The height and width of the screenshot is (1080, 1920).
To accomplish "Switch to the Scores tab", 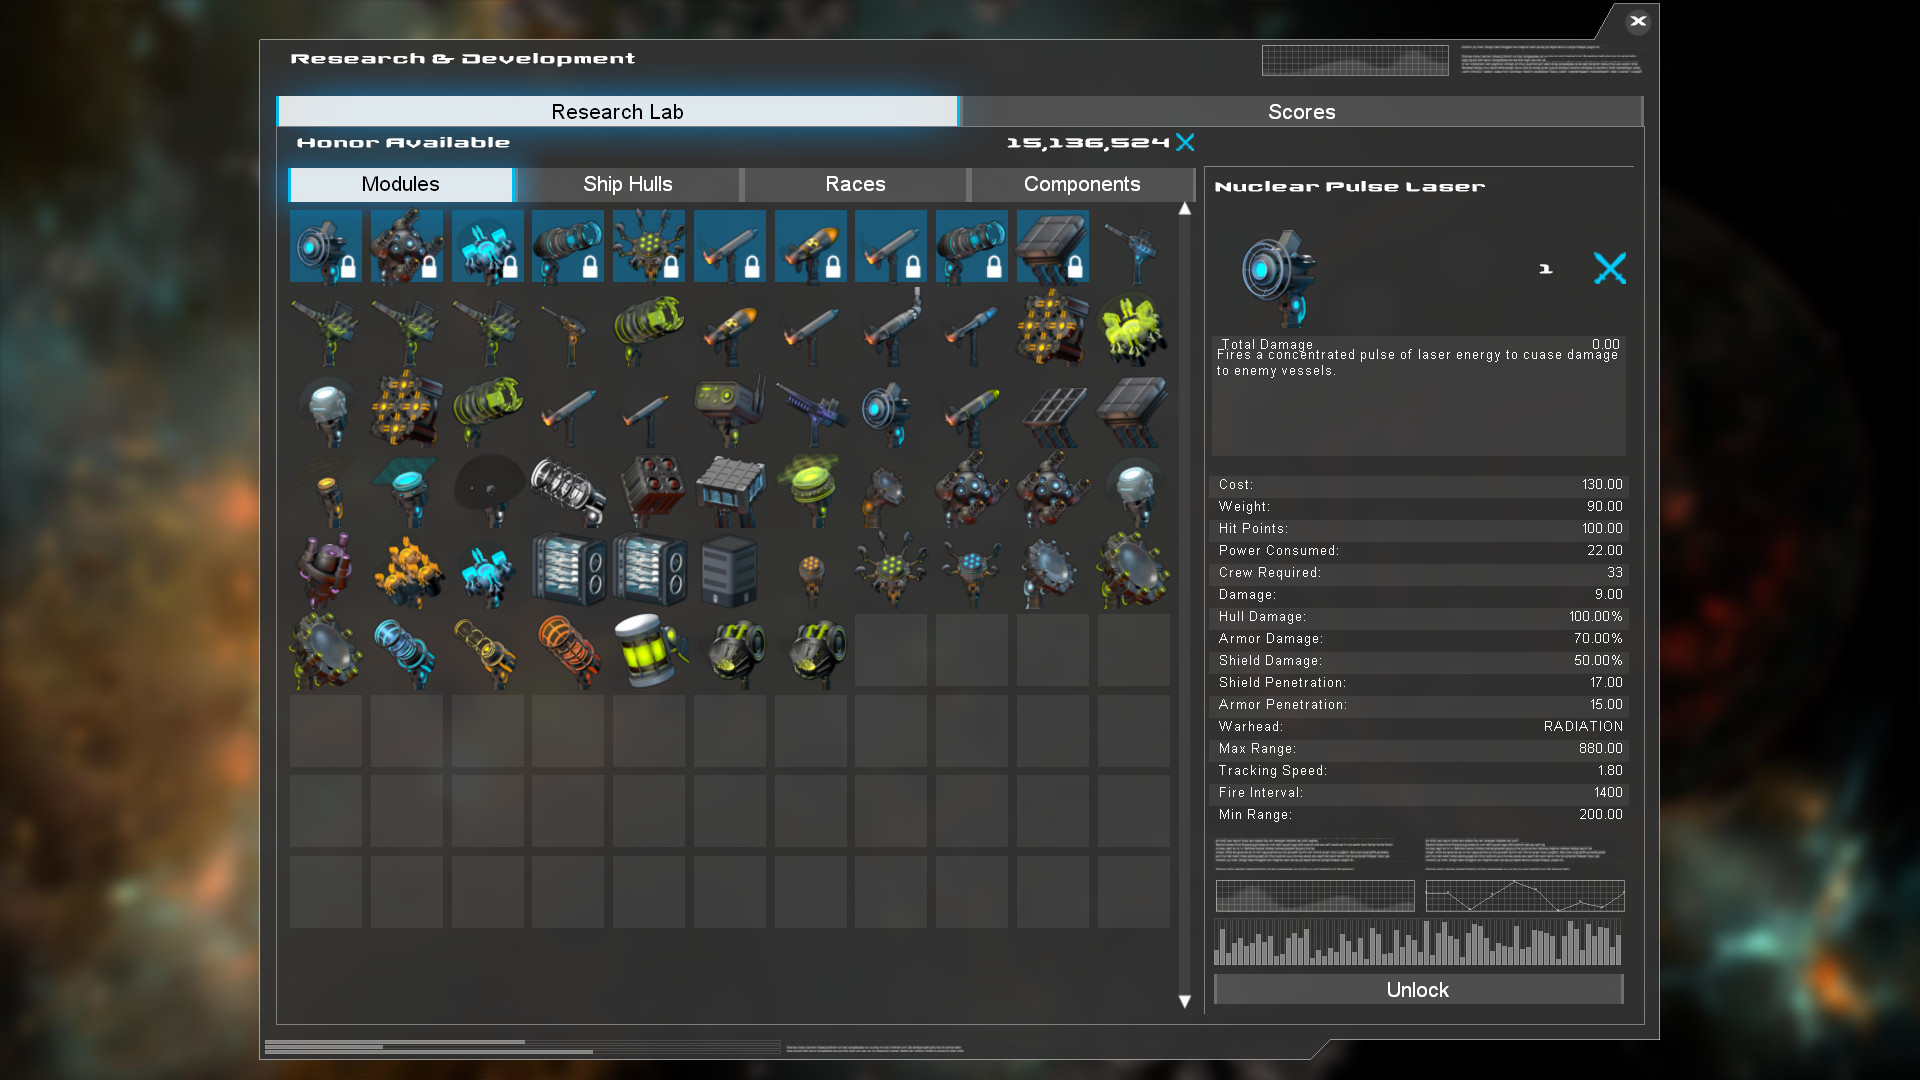I will (x=1300, y=111).
